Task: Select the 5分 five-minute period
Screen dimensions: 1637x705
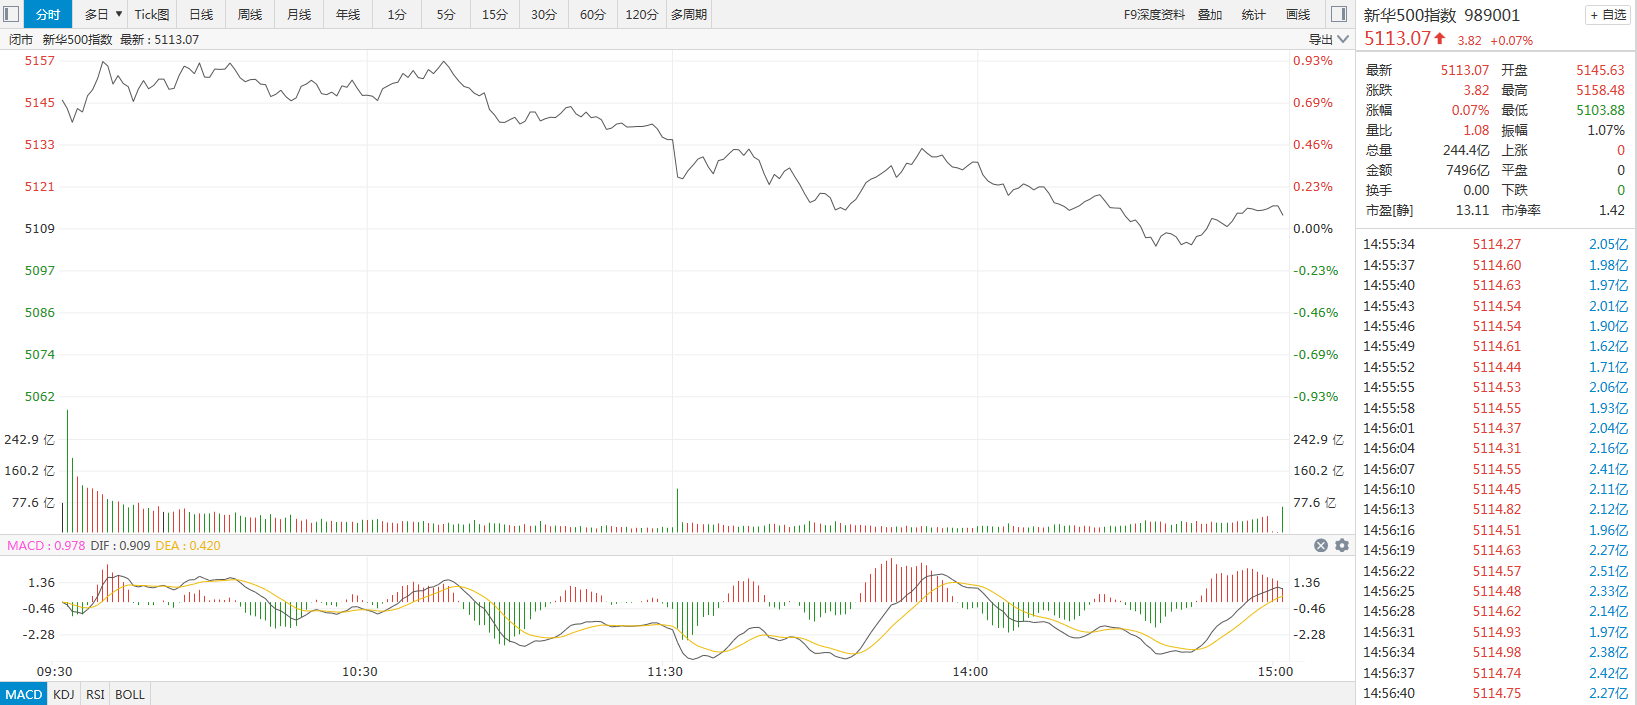Action: coord(446,14)
